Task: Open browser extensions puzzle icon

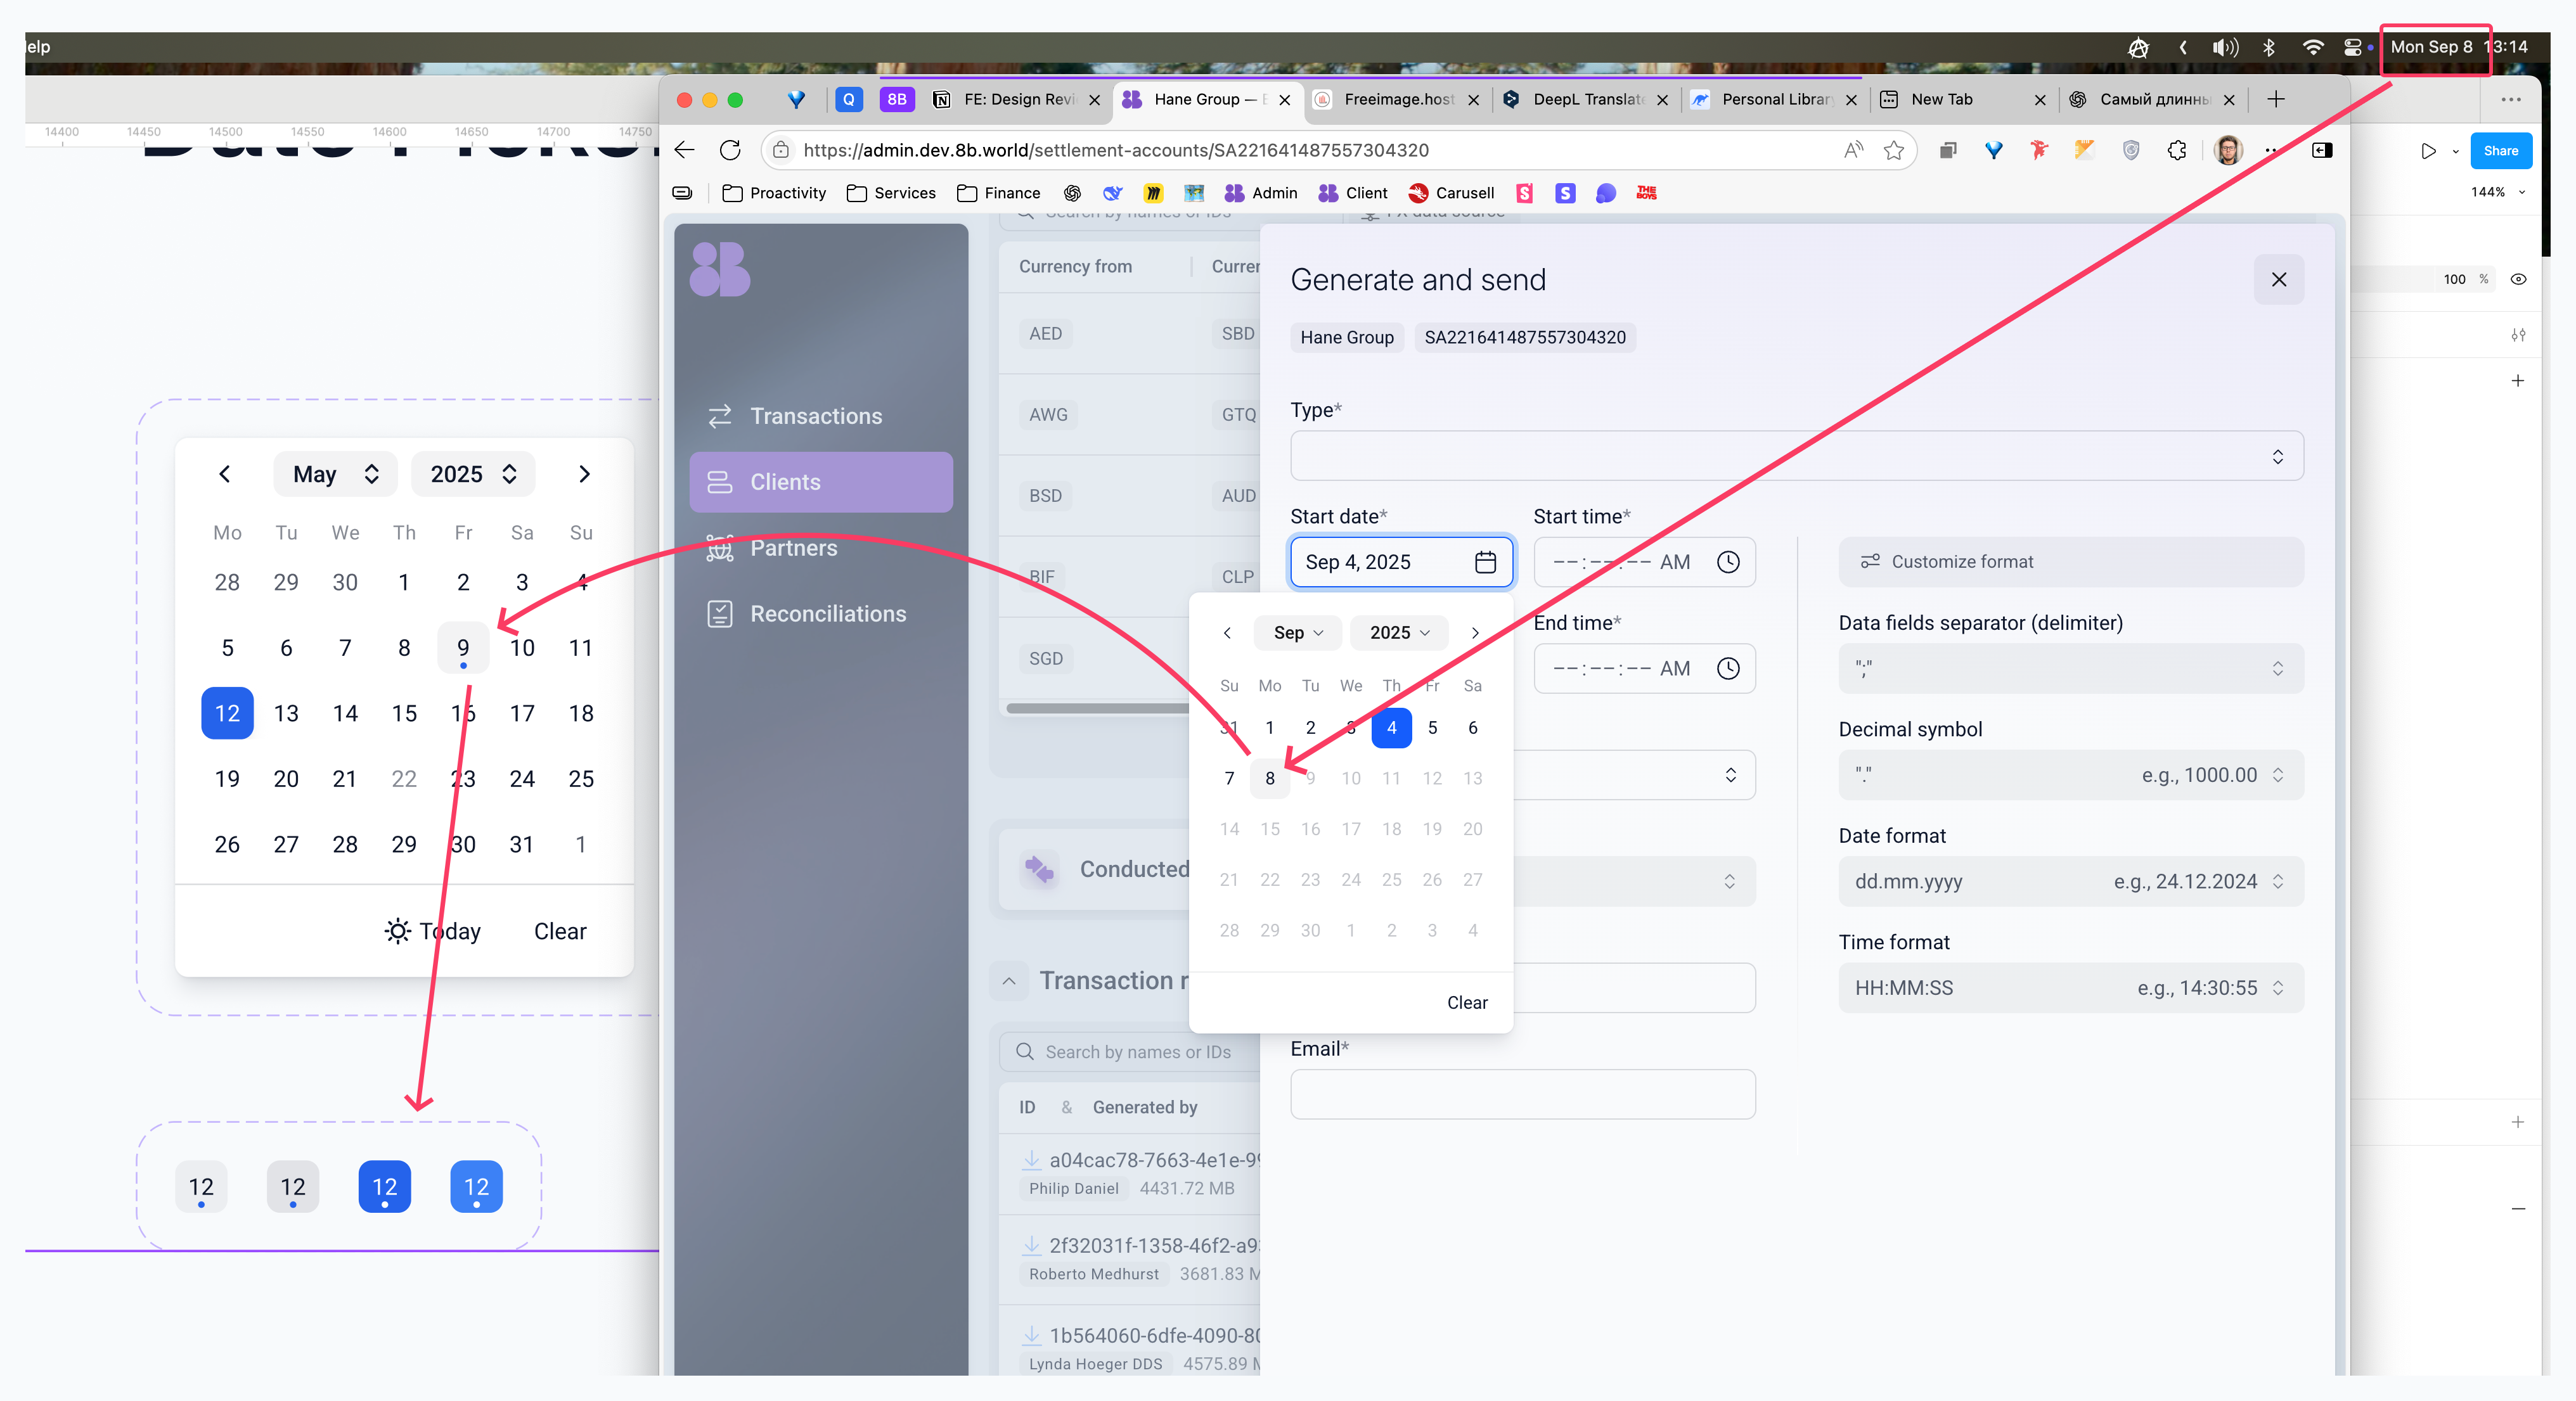Action: click(x=2177, y=150)
